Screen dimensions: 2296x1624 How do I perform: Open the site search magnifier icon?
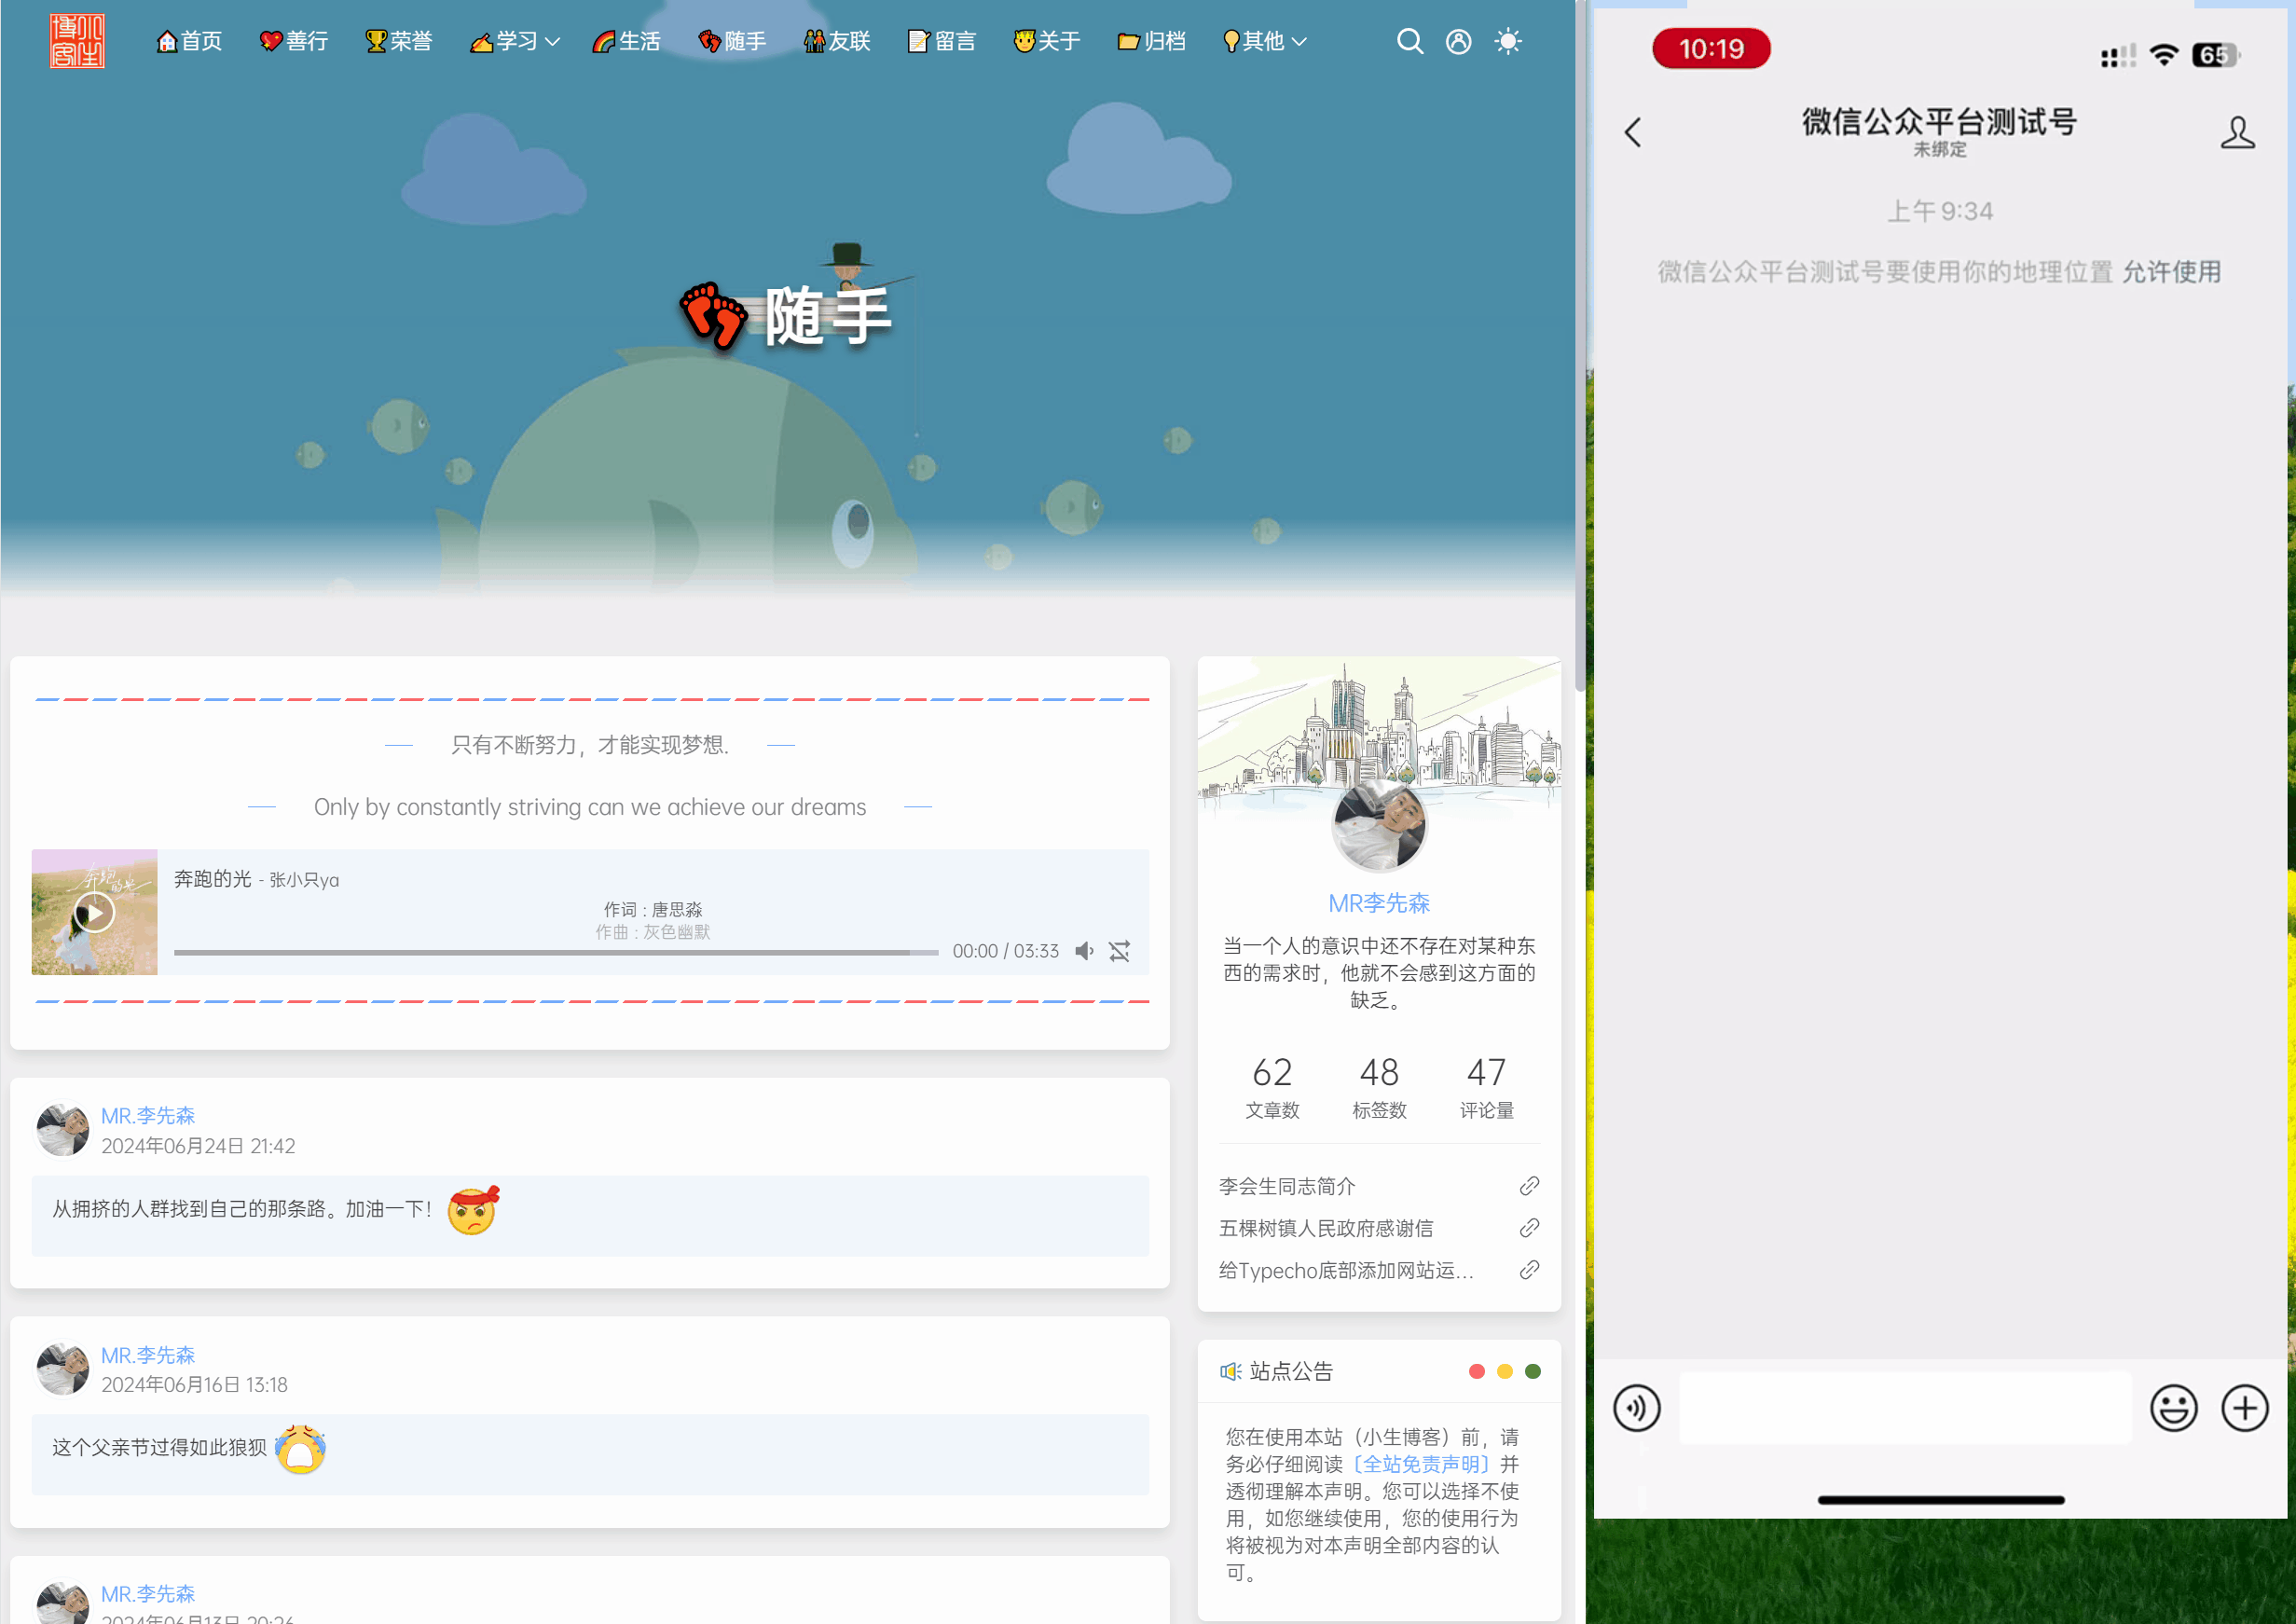pos(1410,41)
